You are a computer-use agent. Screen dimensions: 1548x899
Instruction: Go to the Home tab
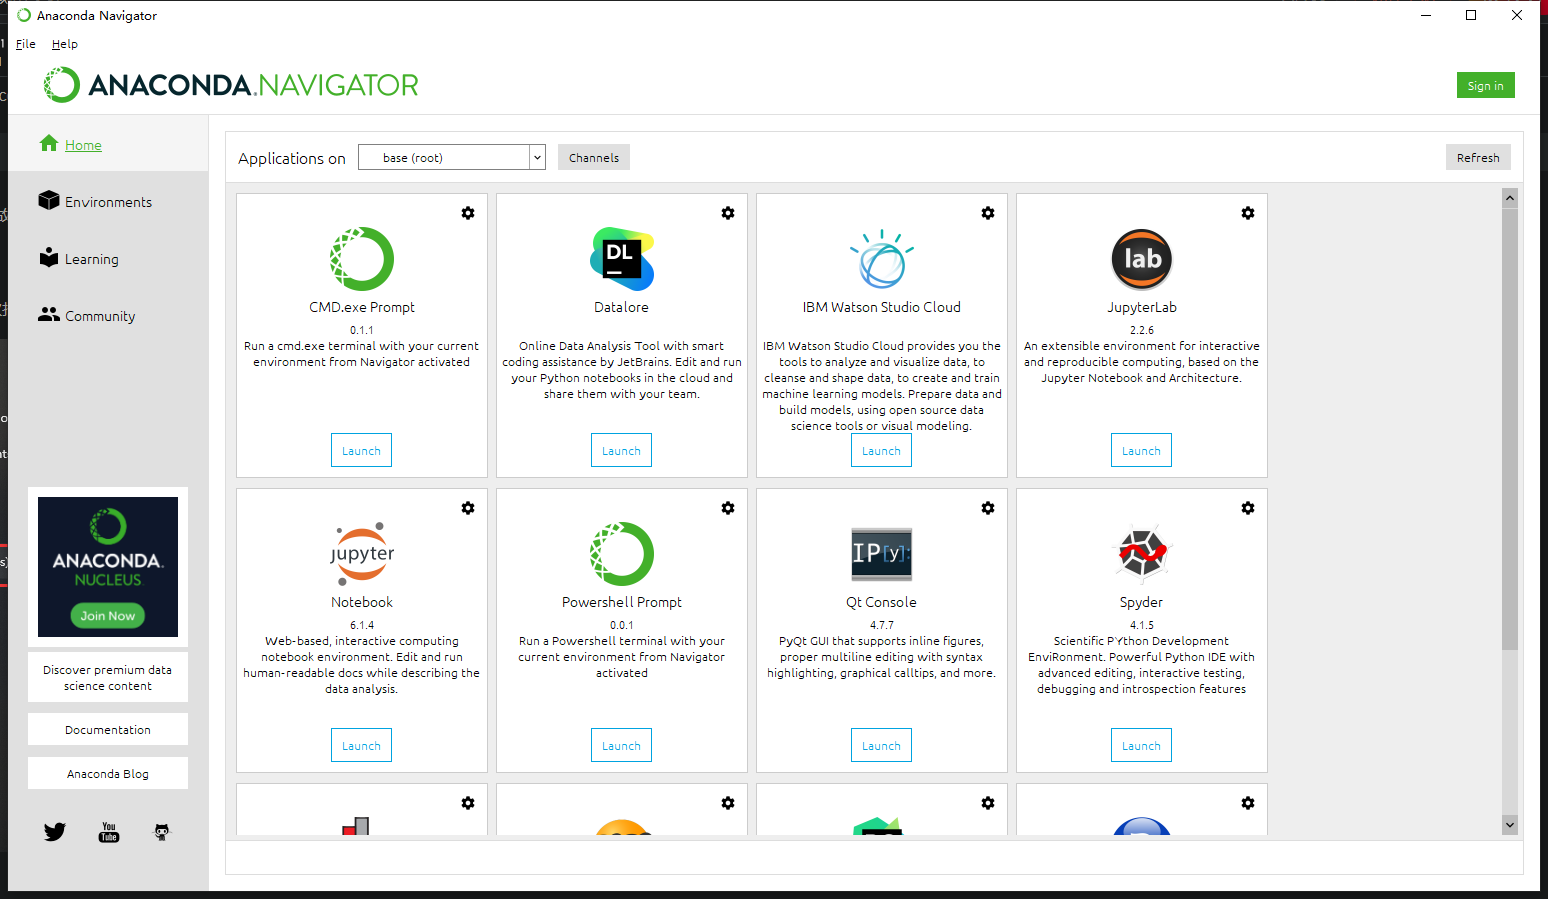coord(108,144)
